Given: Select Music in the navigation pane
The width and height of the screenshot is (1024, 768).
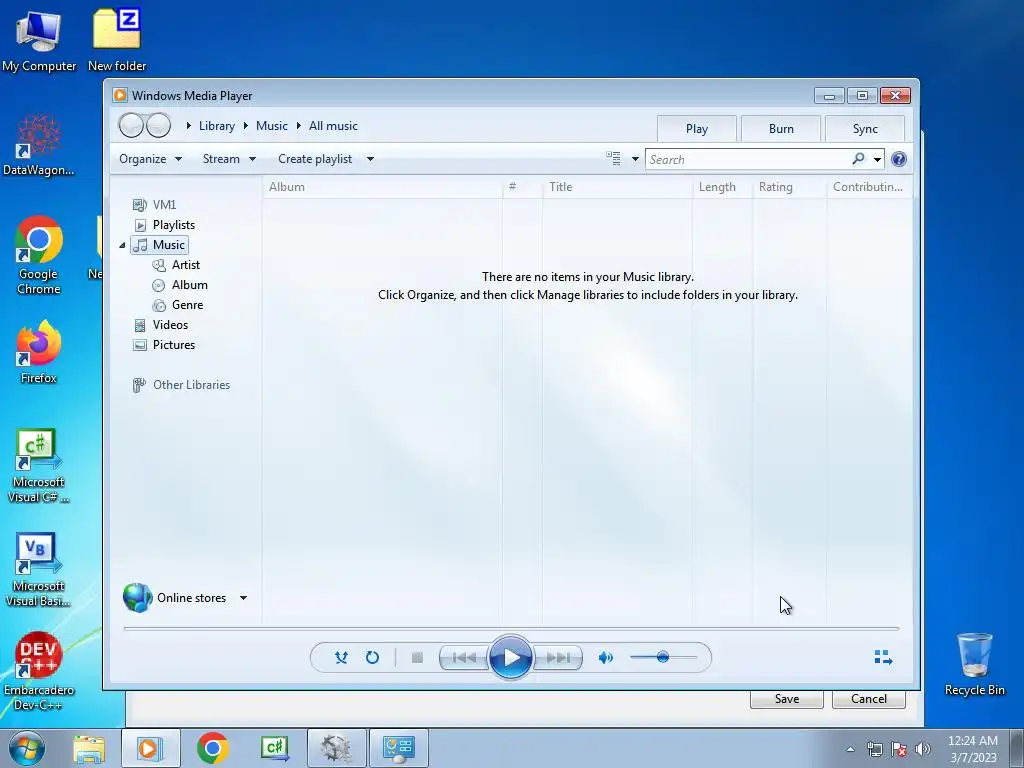Looking at the screenshot, I should point(160,245).
